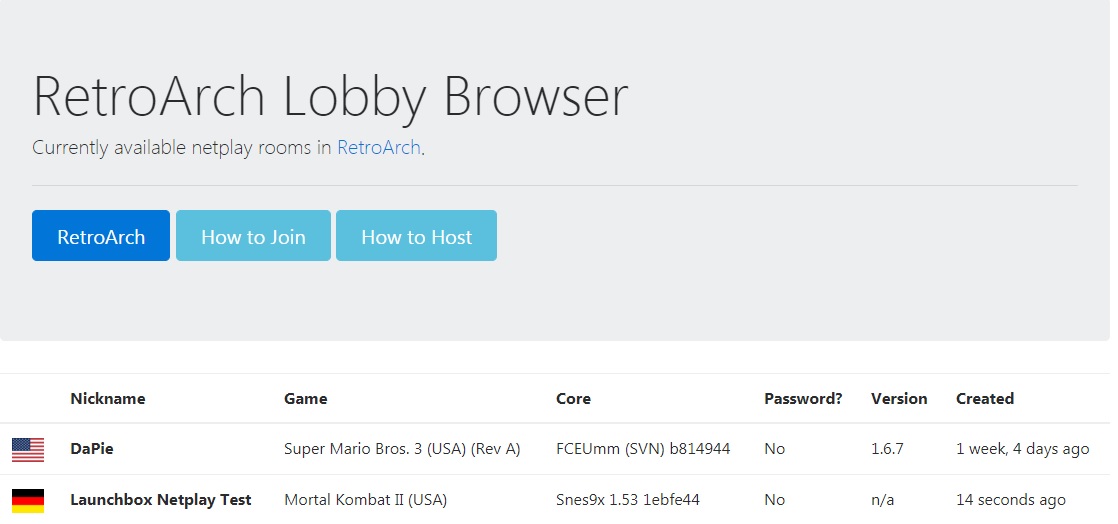Click the RetroArch Lobby Browser heading

pos(330,97)
